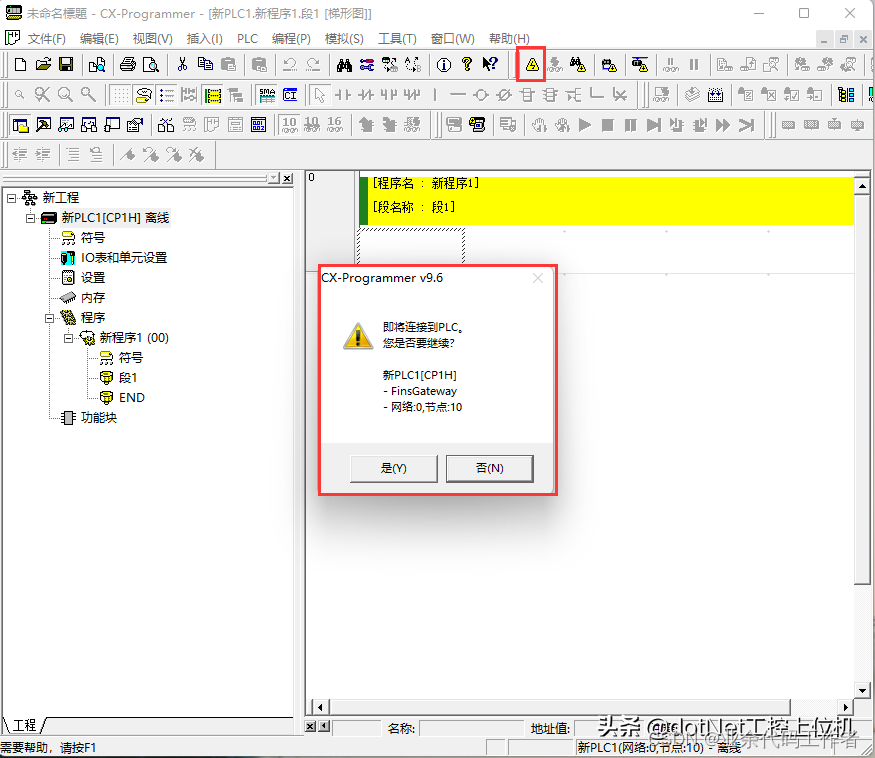Viewport: 875px width, 758px height.
Task: Insert a new coil
Action: (x=480, y=95)
